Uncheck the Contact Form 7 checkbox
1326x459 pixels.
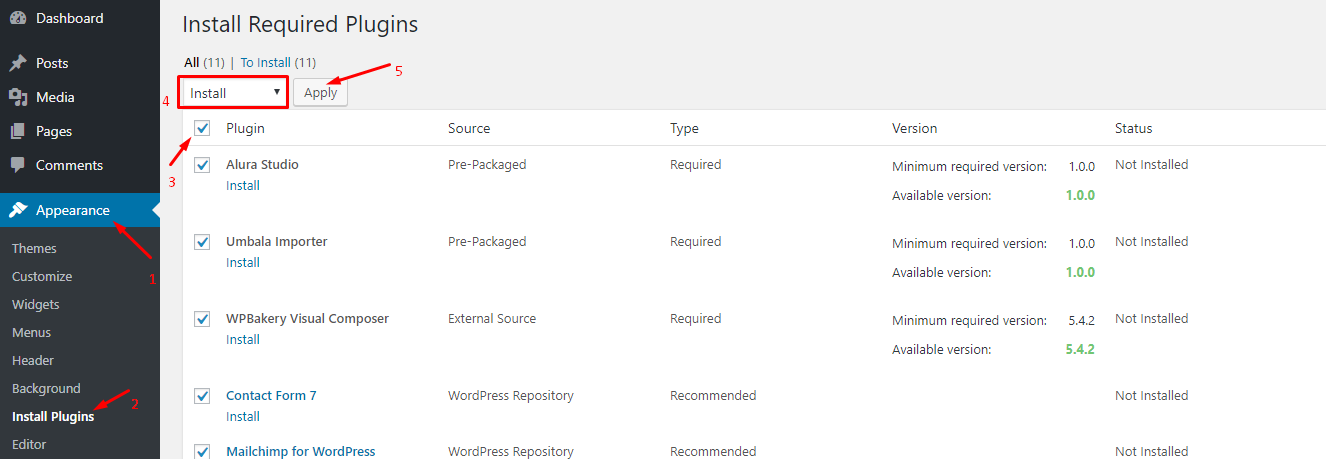203,396
